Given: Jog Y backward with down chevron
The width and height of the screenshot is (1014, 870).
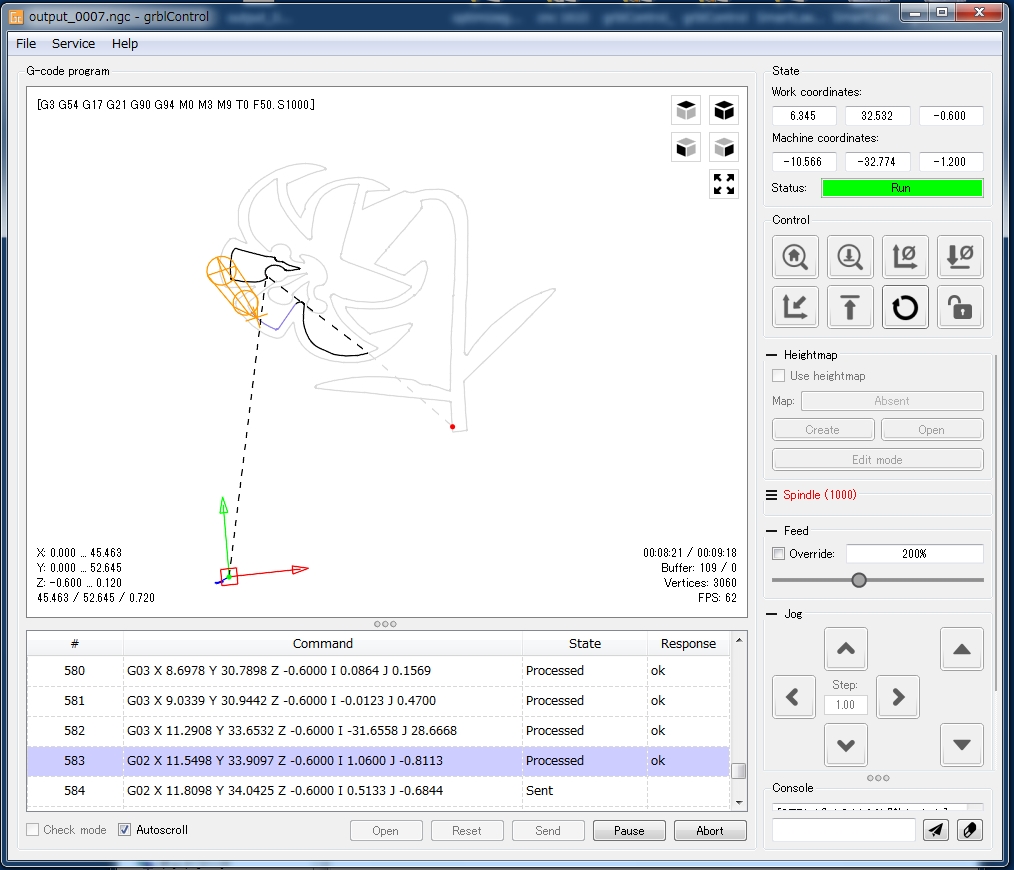Looking at the screenshot, I should 846,745.
